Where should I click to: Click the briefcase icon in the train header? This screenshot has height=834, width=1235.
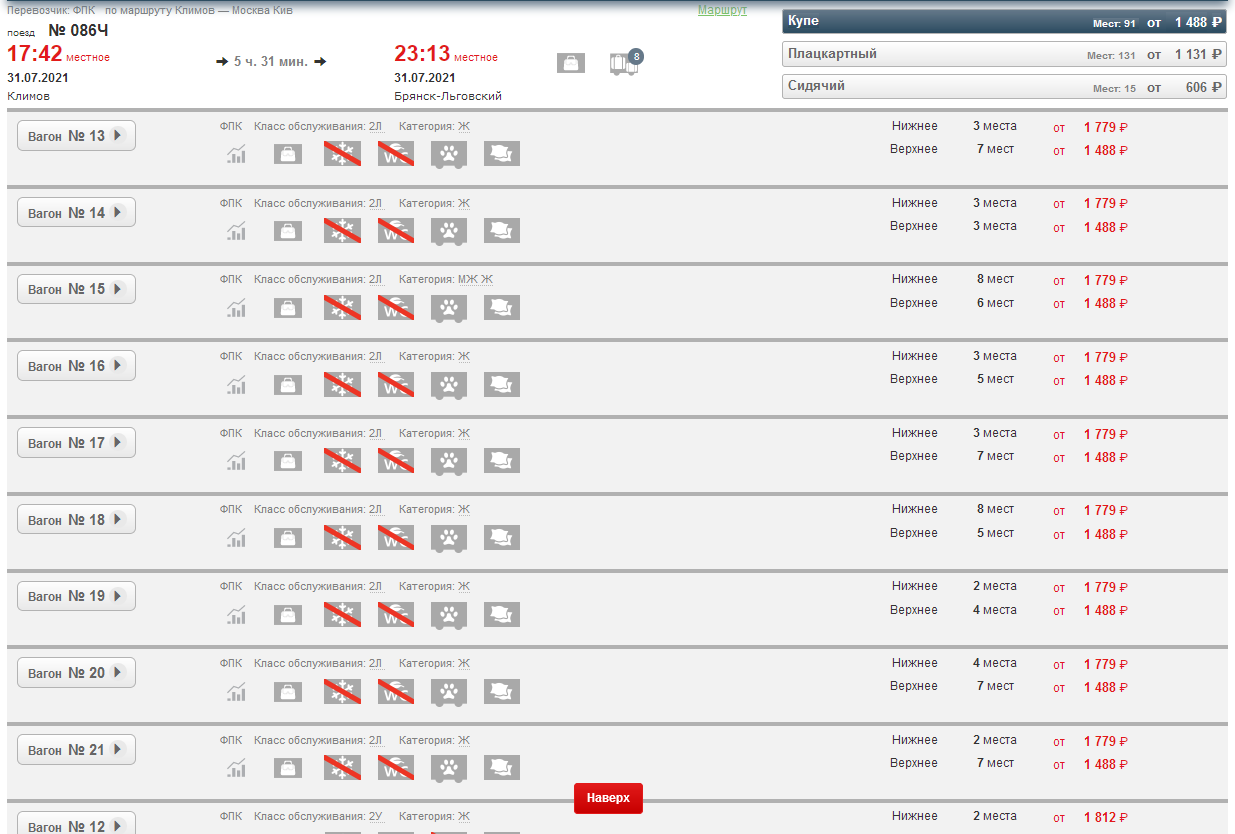[x=570, y=63]
